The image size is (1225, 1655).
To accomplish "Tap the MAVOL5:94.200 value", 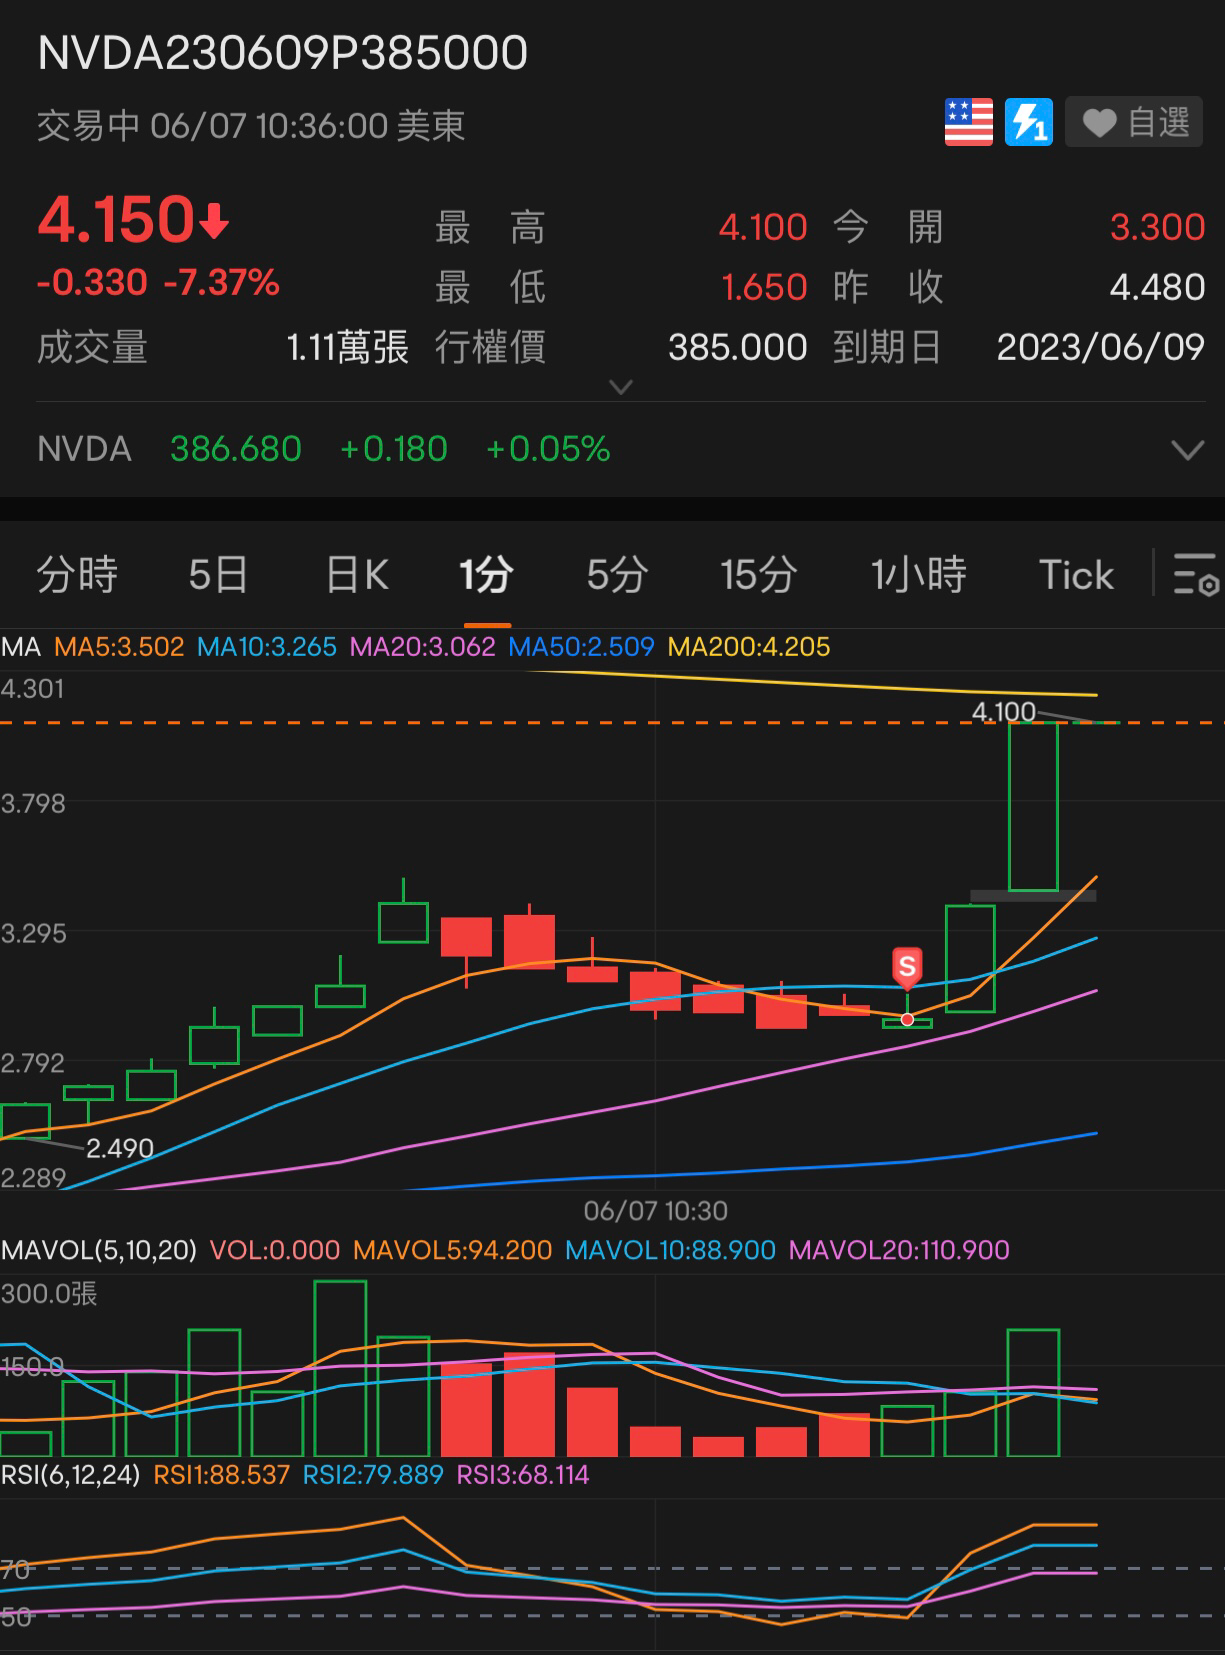I will pyautogui.click(x=453, y=1250).
